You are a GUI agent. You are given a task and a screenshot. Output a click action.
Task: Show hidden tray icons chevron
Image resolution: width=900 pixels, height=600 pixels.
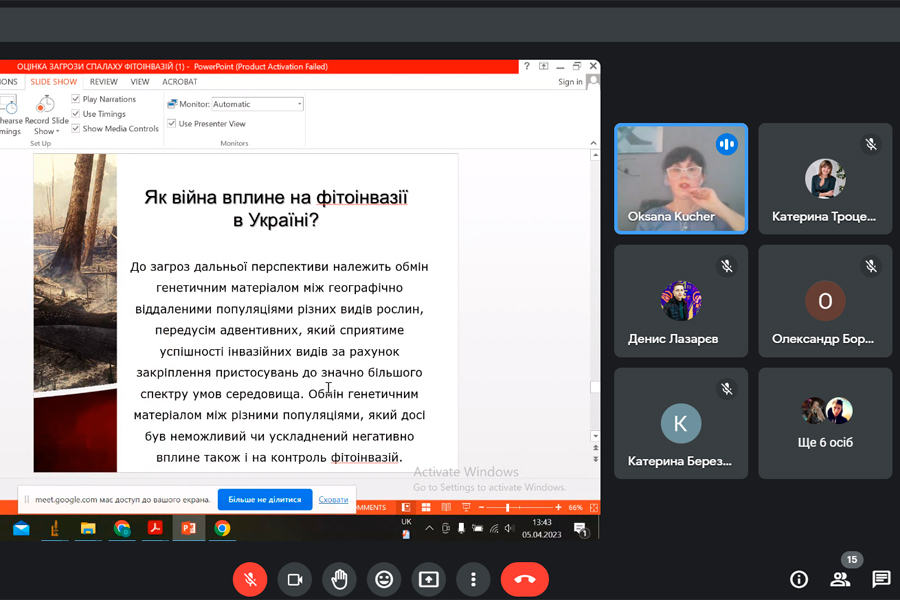click(x=429, y=528)
